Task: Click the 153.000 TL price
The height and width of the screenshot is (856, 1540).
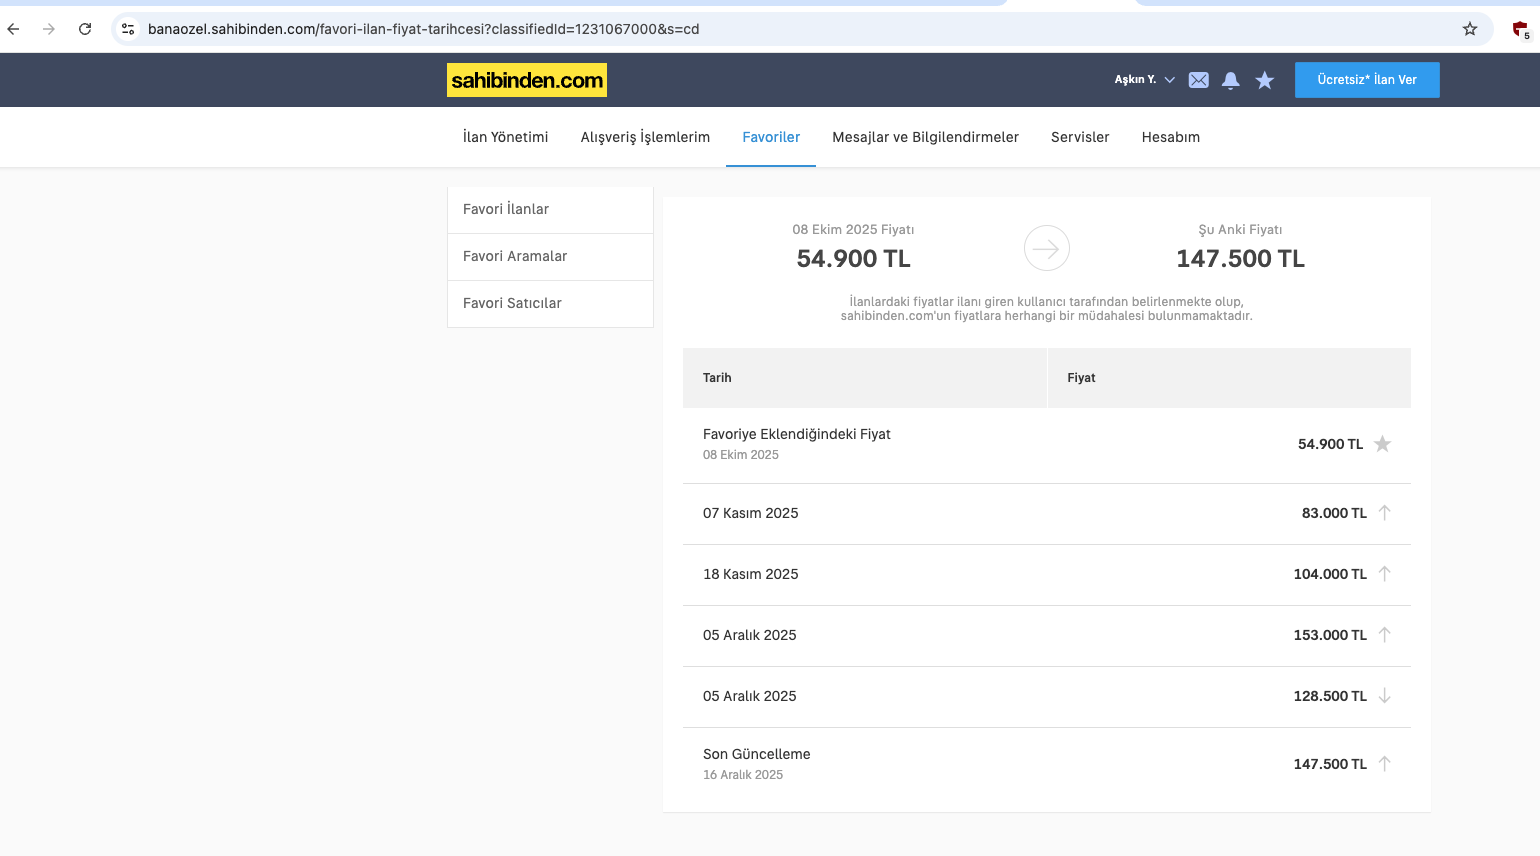Action: point(1330,635)
